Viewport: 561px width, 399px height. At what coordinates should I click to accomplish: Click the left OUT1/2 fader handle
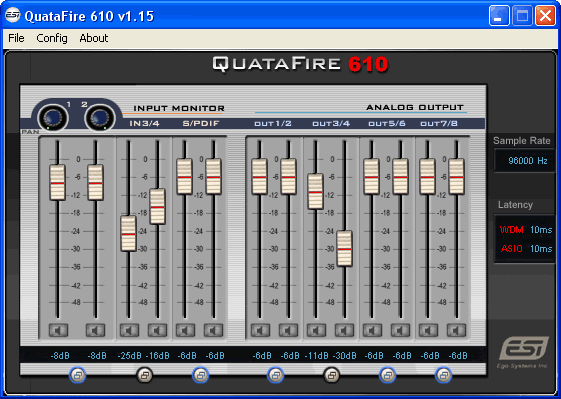(x=259, y=177)
